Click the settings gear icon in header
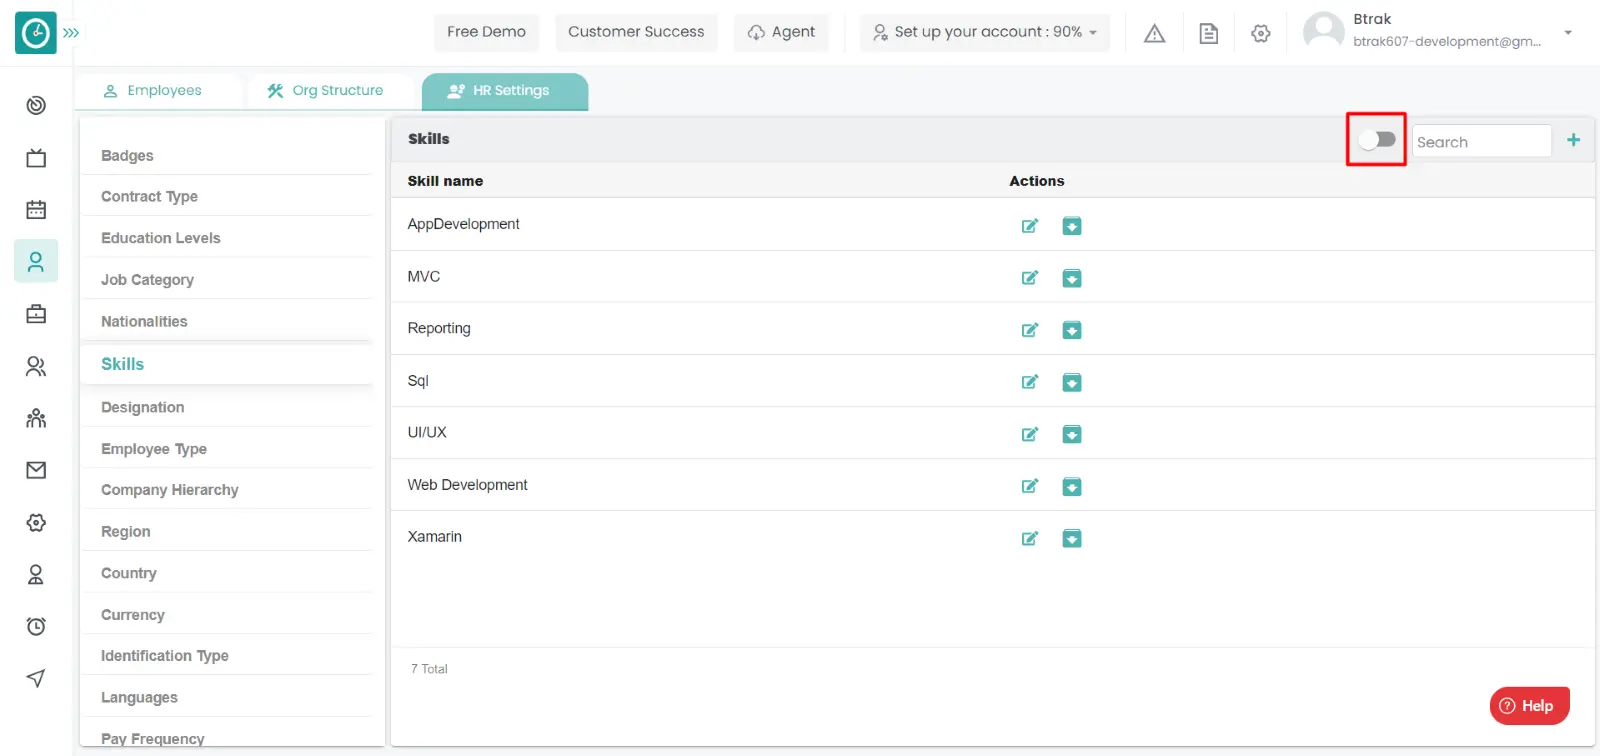1600x756 pixels. tap(1261, 33)
